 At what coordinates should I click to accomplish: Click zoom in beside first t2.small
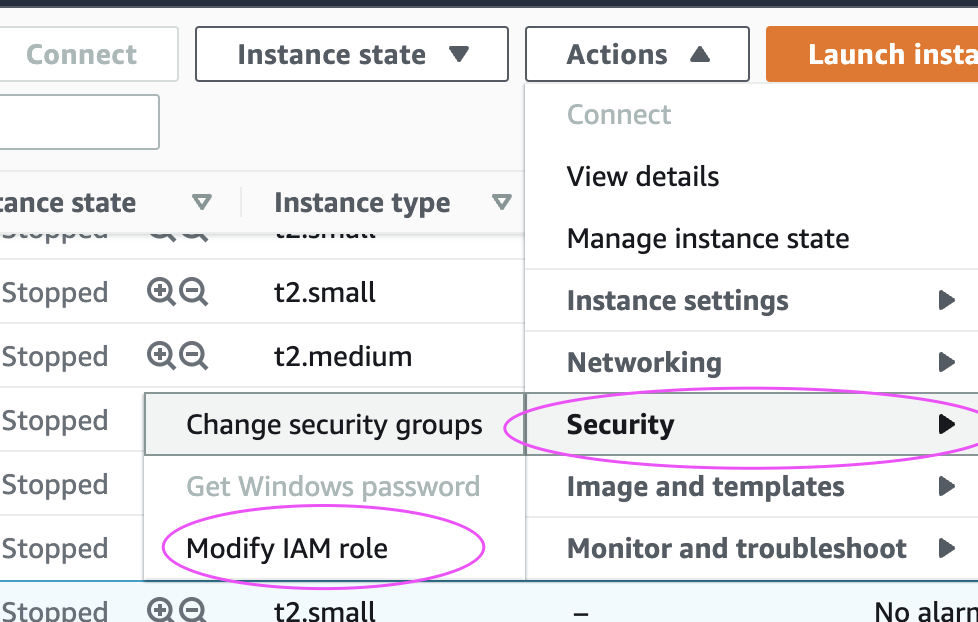[160, 292]
